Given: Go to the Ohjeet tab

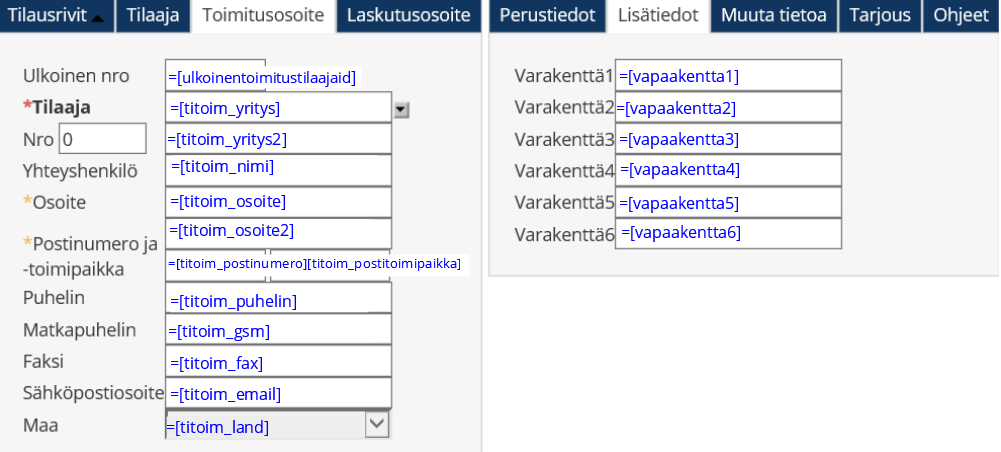Looking at the screenshot, I should pos(960,16).
